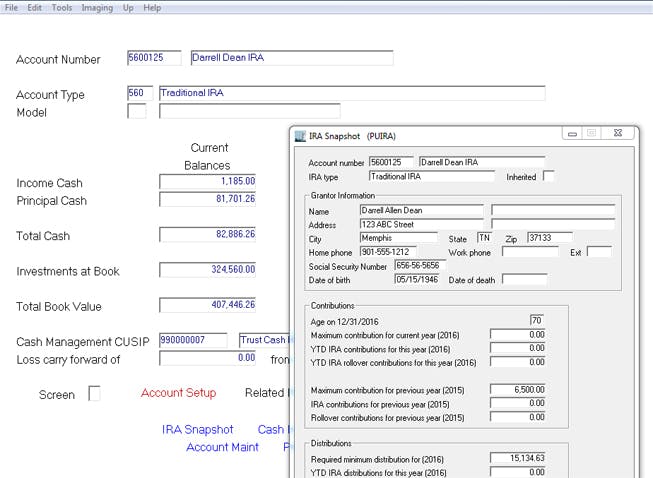Viewport: 653px width, 478px height.
Task: Click the small Model code field
Action: pos(137,111)
